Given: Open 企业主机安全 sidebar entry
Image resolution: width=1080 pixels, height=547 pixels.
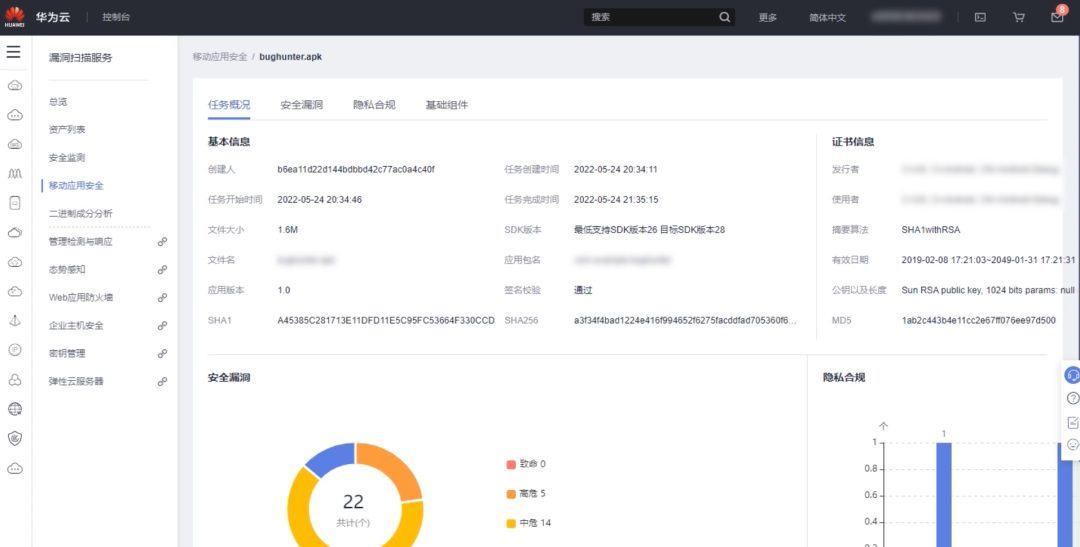Looking at the screenshot, I should tap(76, 326).
